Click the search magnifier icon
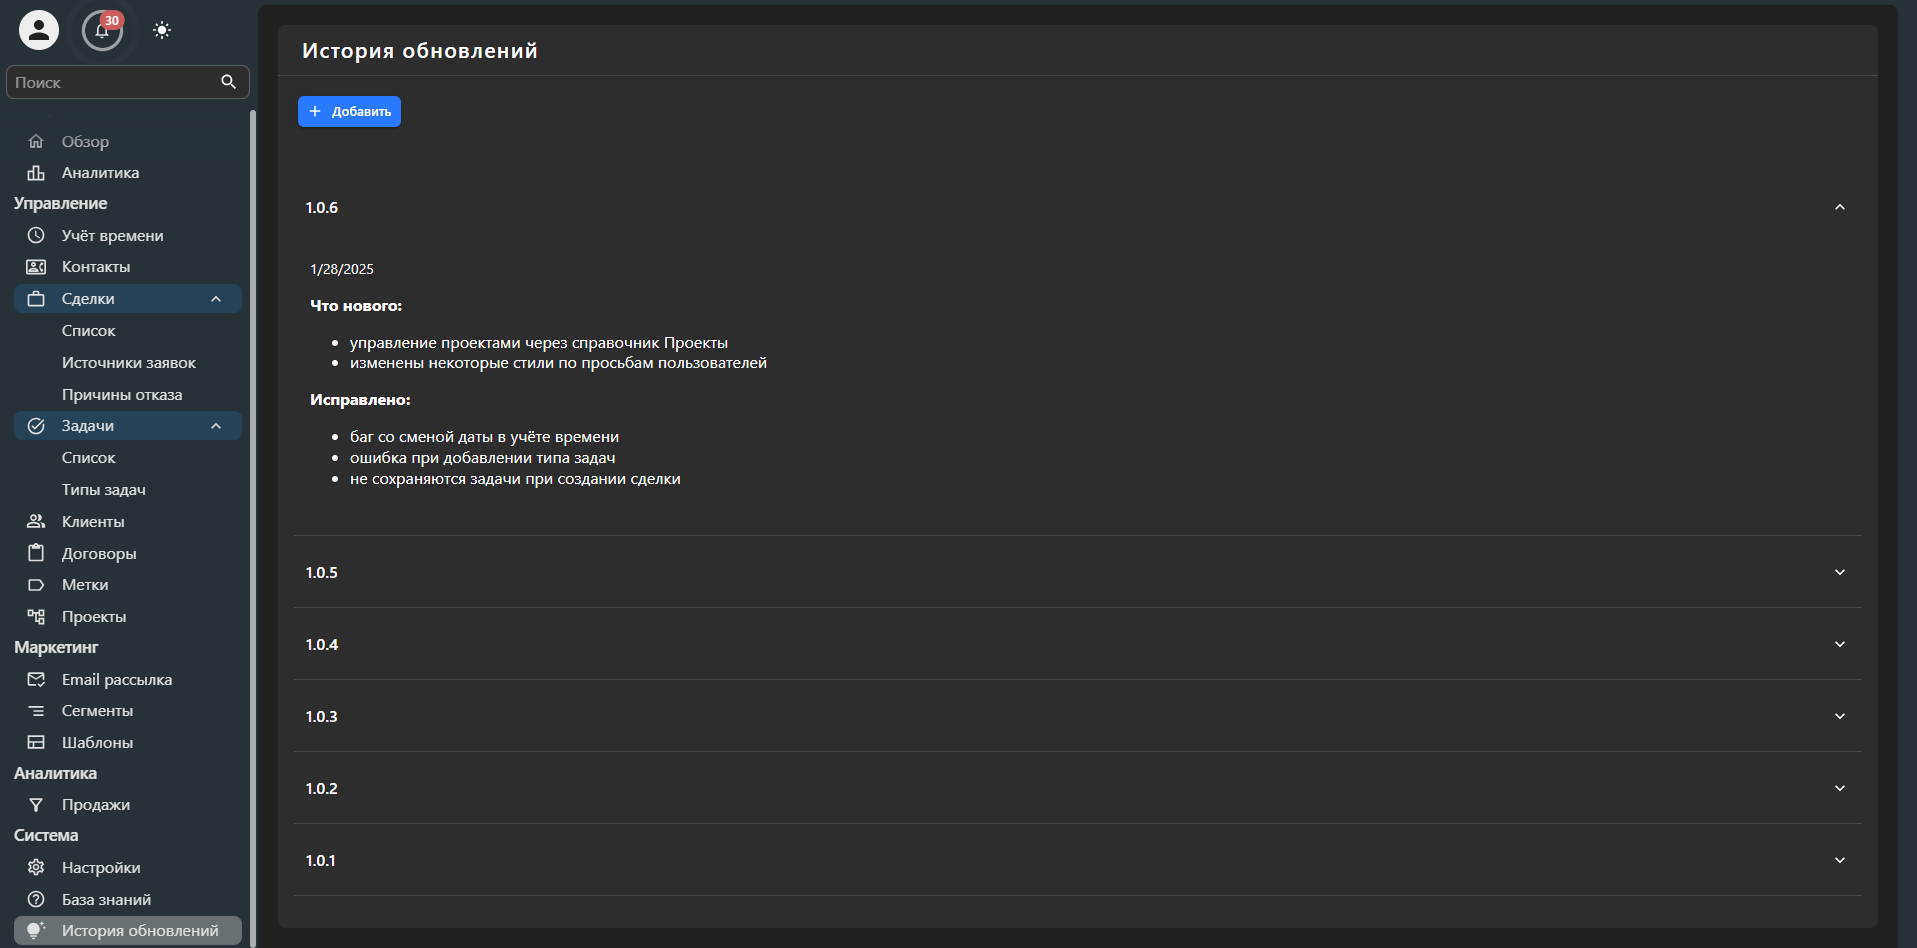Viewport: 1917px width, 948px height. click(228, 82)
